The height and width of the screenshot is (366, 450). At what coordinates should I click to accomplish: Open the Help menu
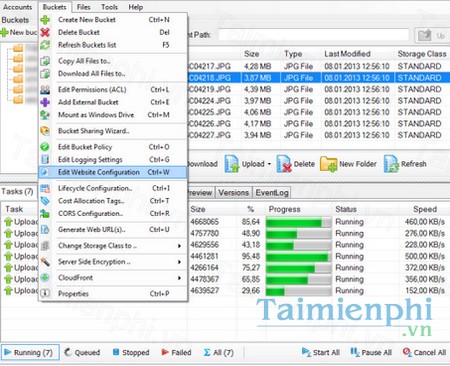pyautogui.click(x=136, y=7)
